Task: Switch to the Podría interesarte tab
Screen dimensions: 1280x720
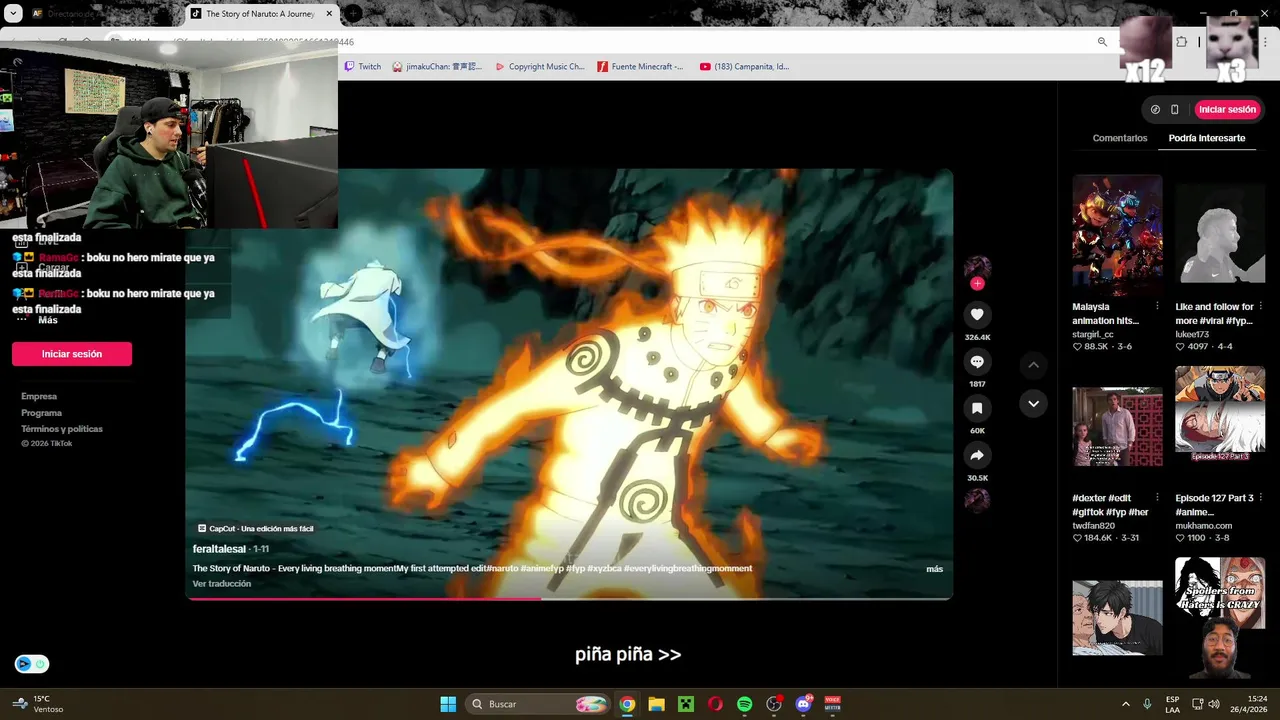Action: (1207, 138)
